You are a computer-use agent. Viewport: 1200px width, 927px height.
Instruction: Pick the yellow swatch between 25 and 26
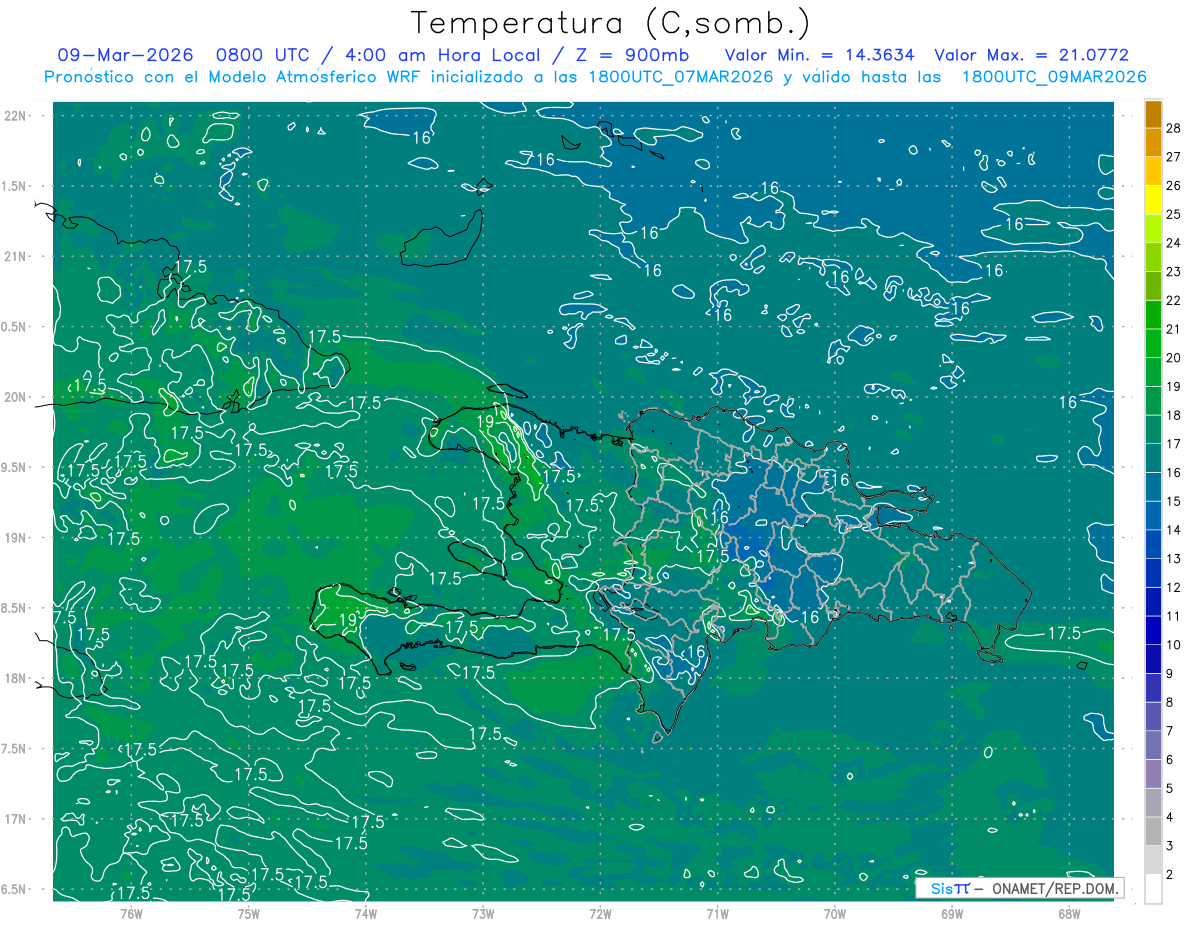coord(1153,200)
